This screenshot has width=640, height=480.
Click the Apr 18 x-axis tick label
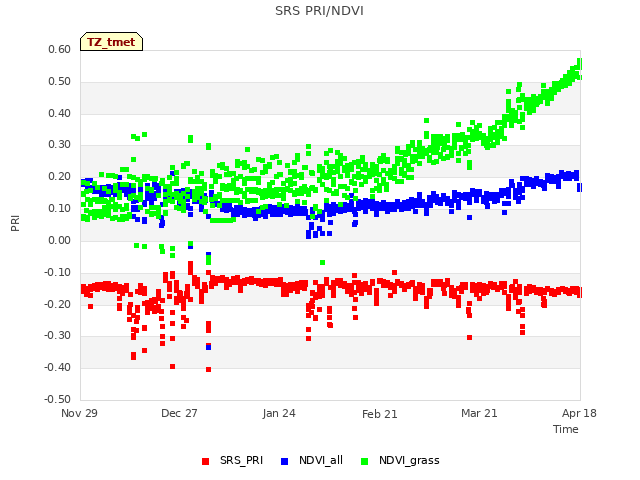tap(579, 413)
